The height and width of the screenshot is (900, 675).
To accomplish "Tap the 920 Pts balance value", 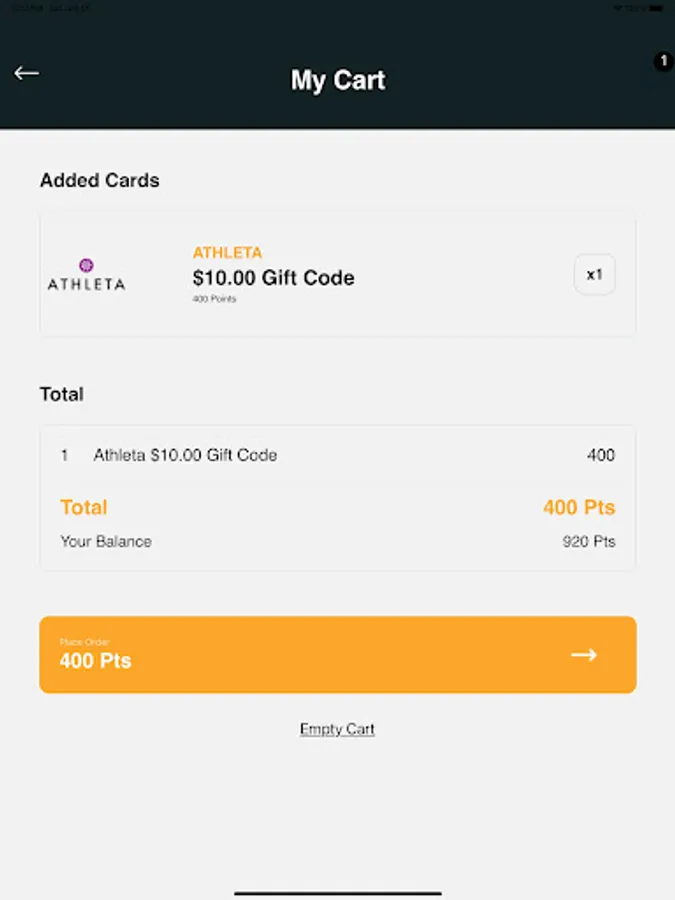I will coord(588,542).
